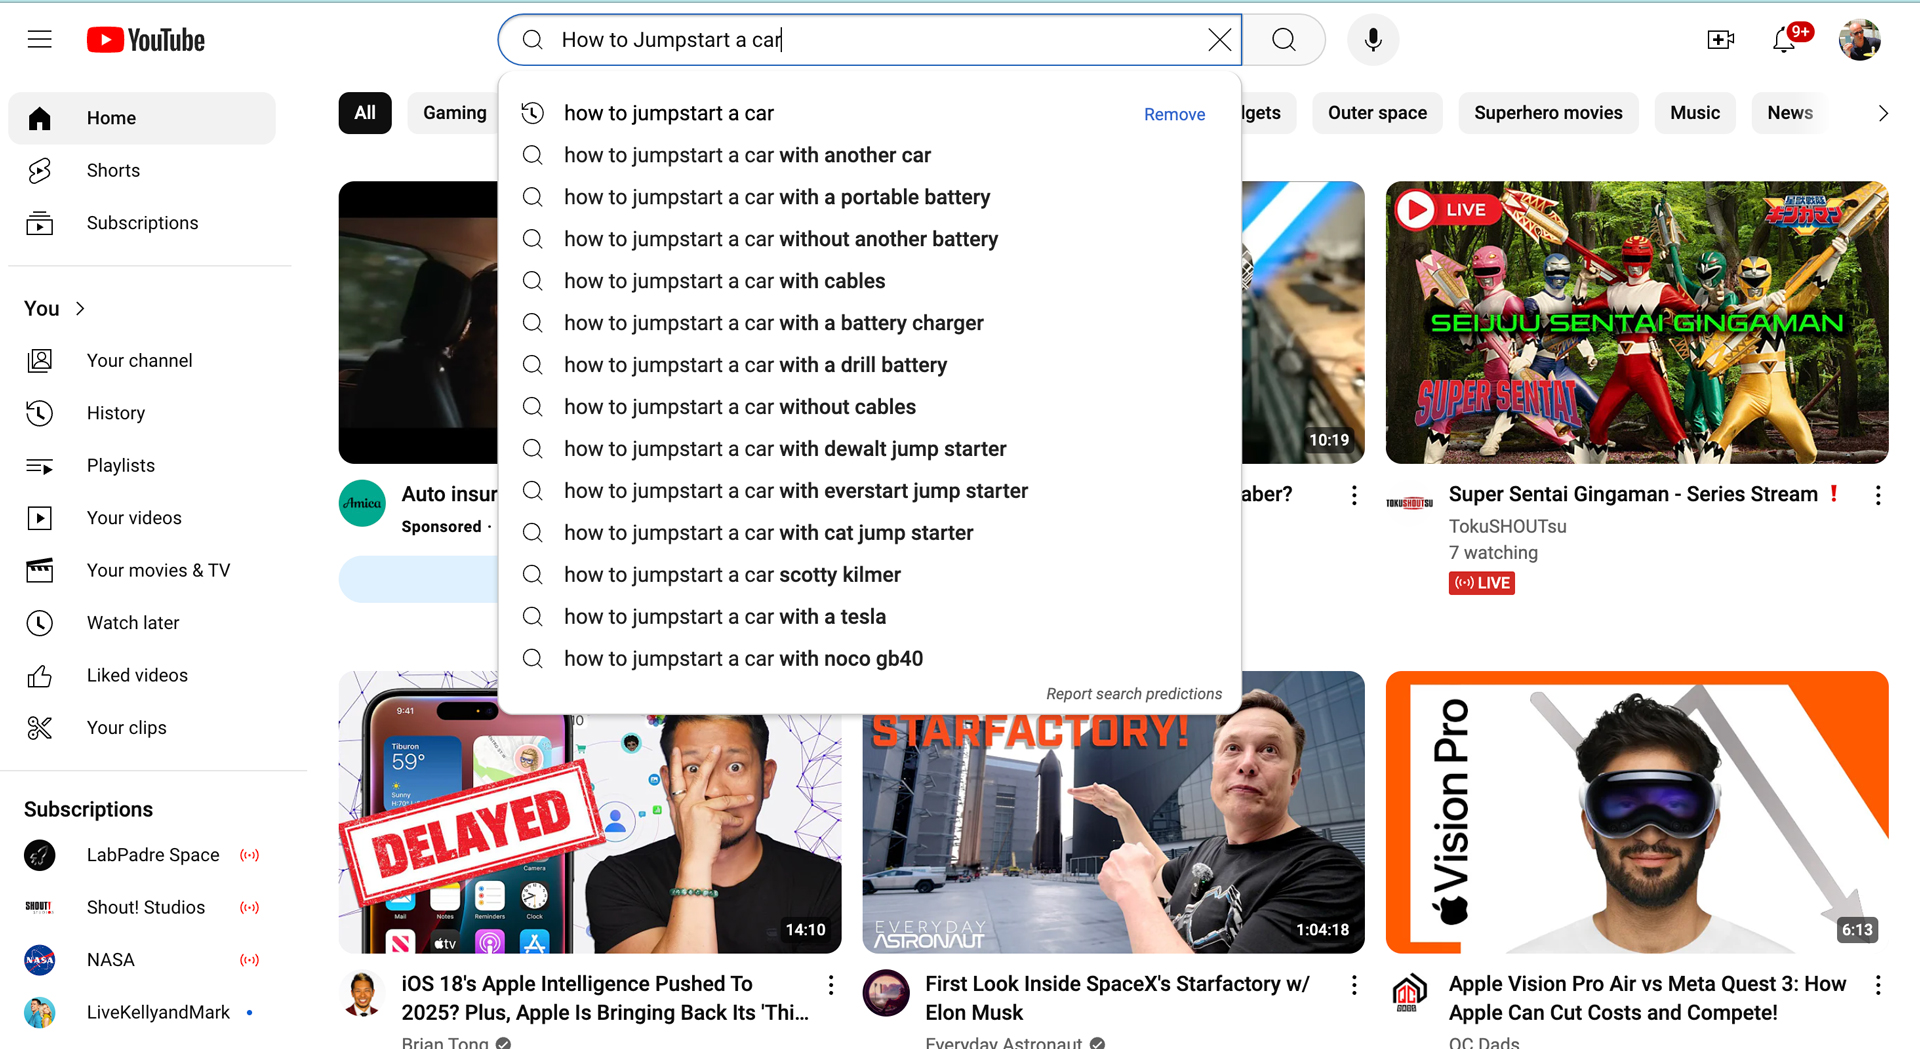This screenshot has height=1049, width=1920.
Task: Open Everyday Astronaut channel avatar
Action: 886,993
